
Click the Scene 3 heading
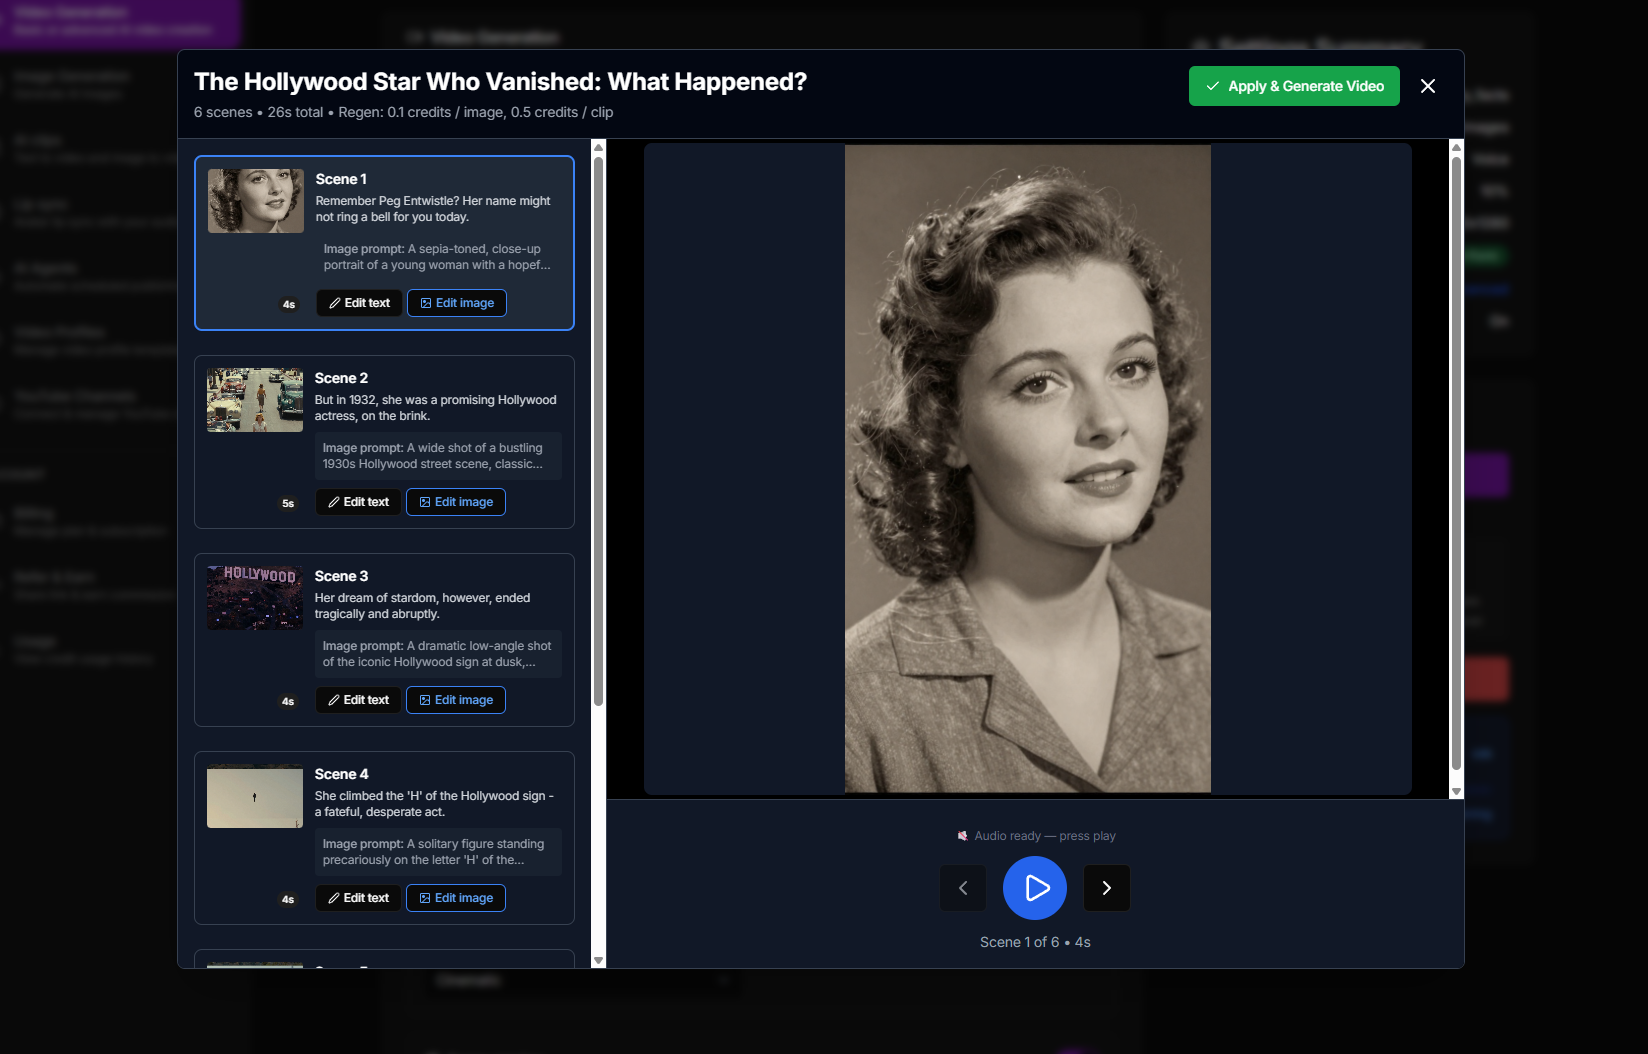click(341, 576)
